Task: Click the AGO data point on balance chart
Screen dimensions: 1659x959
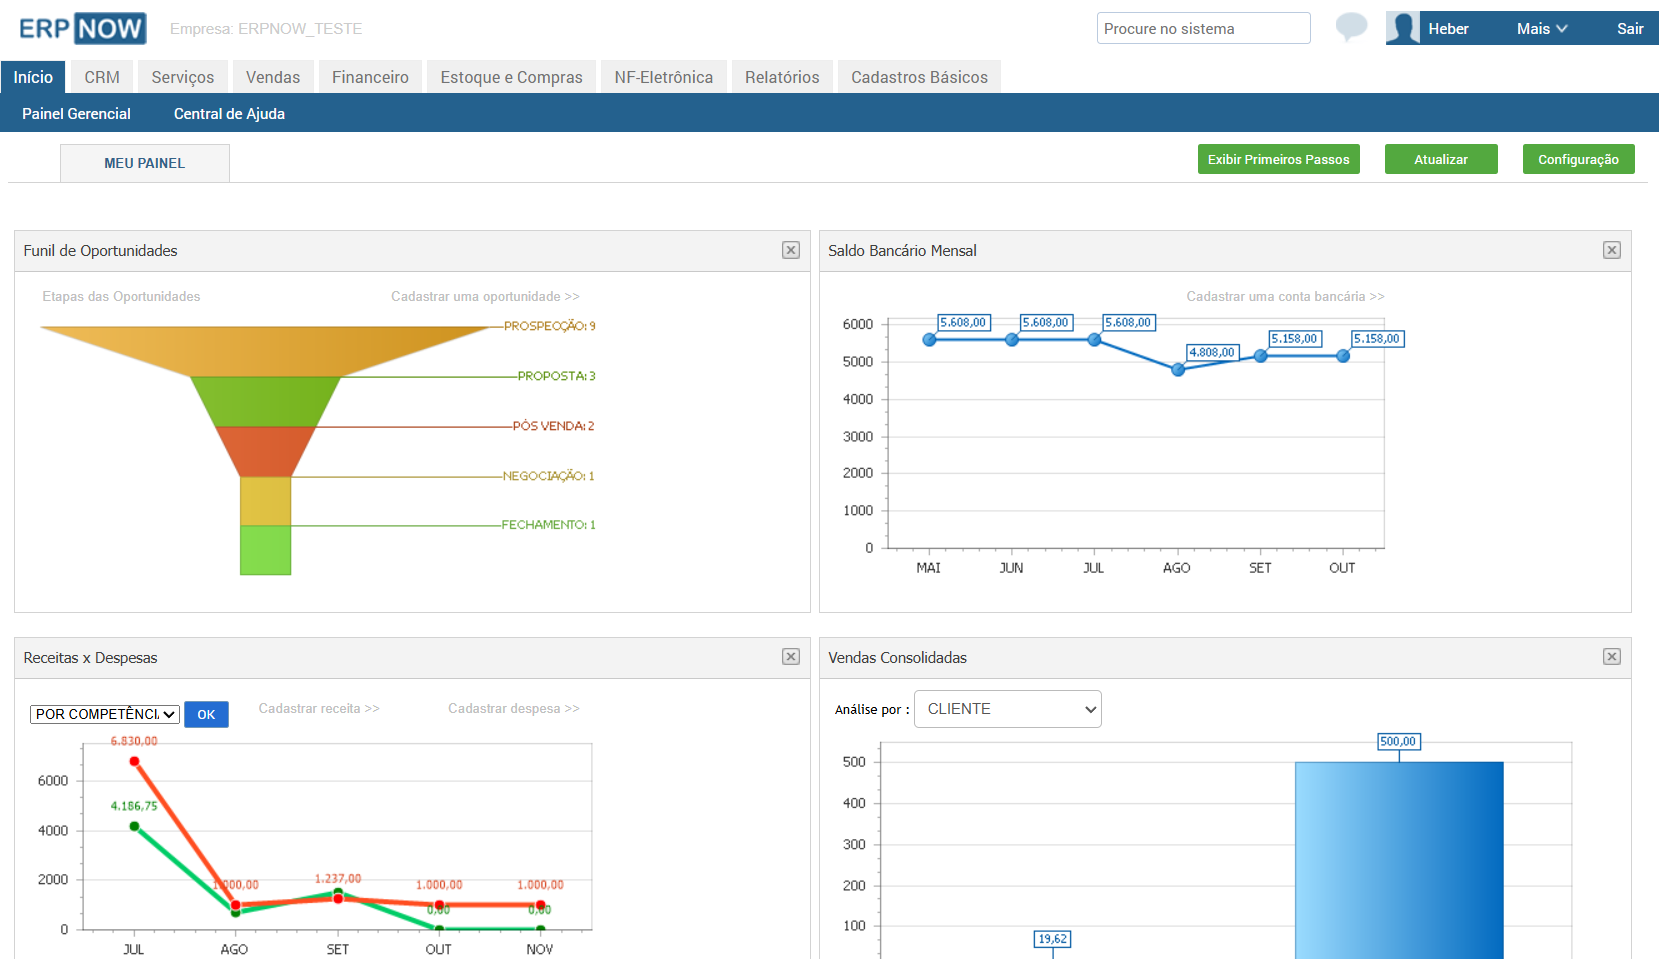Action: [1178, 370]
